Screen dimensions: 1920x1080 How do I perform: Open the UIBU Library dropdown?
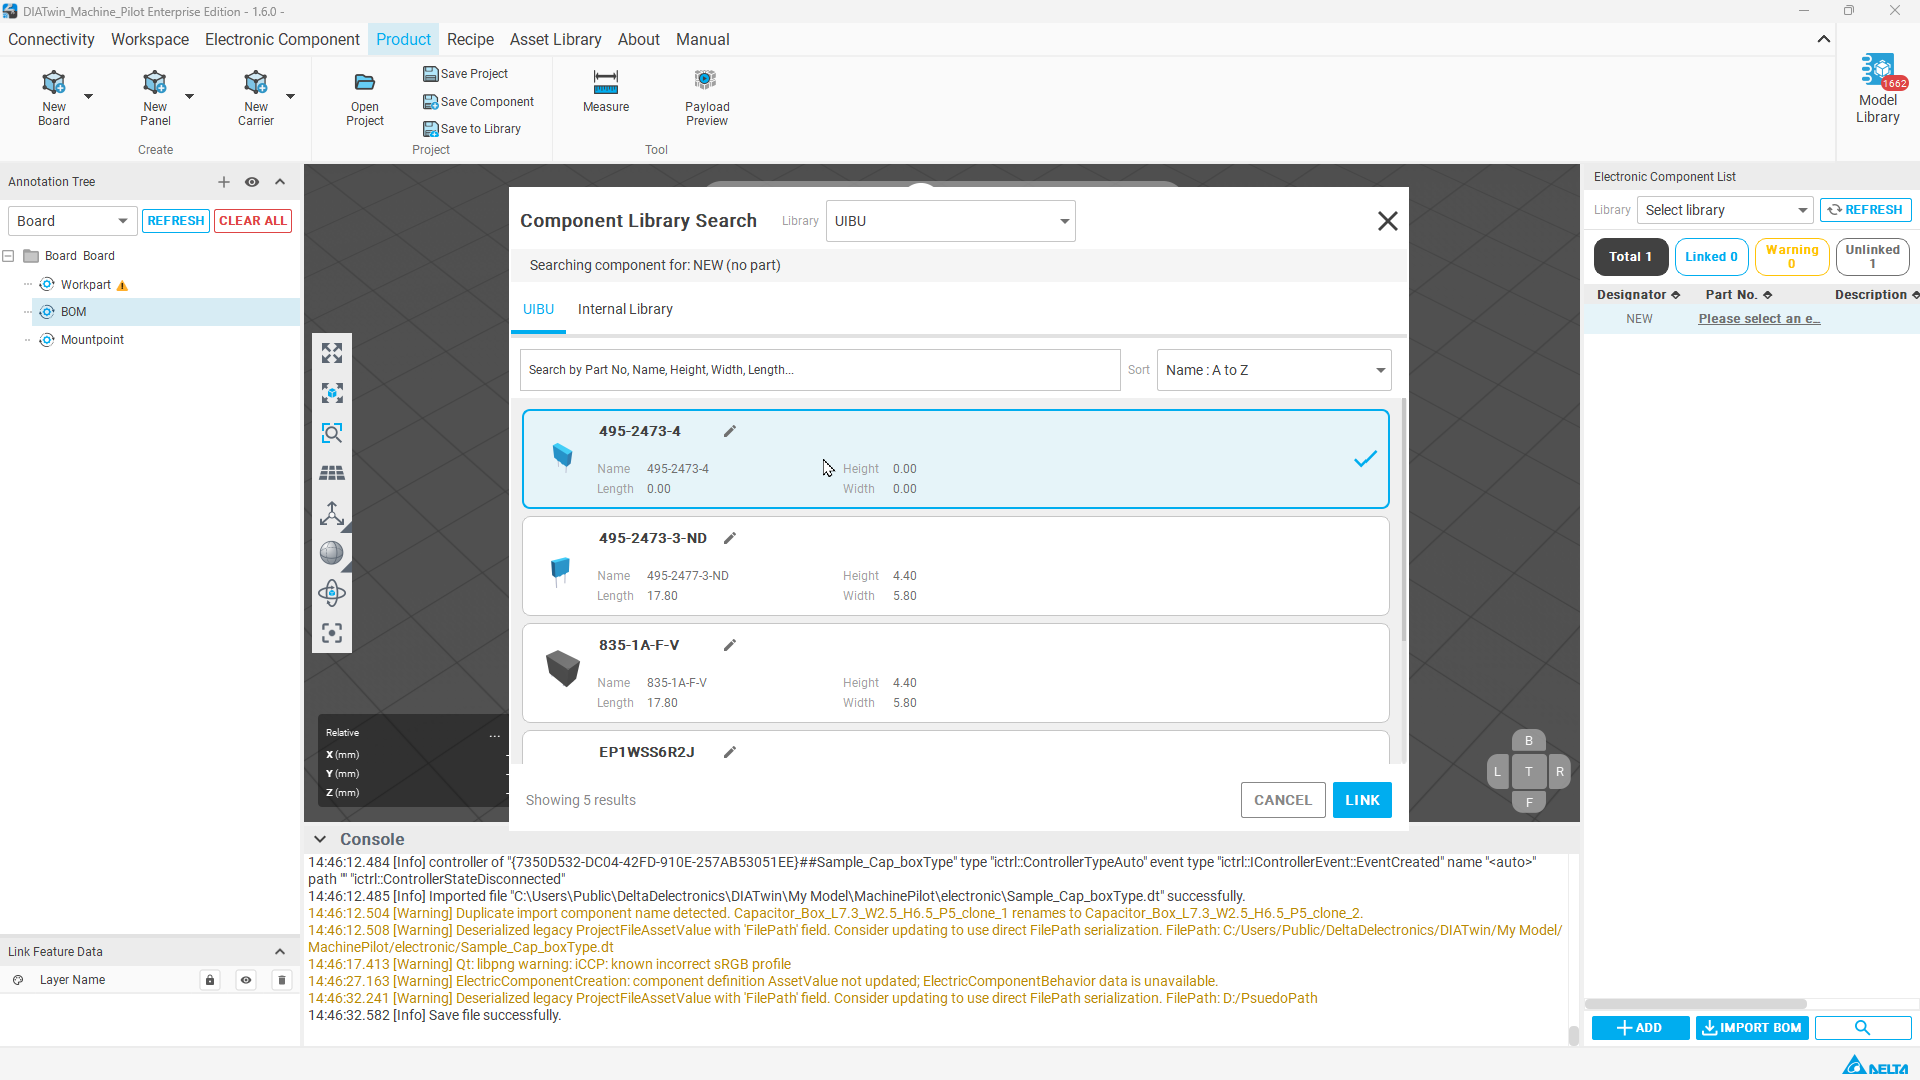(950, 221)
